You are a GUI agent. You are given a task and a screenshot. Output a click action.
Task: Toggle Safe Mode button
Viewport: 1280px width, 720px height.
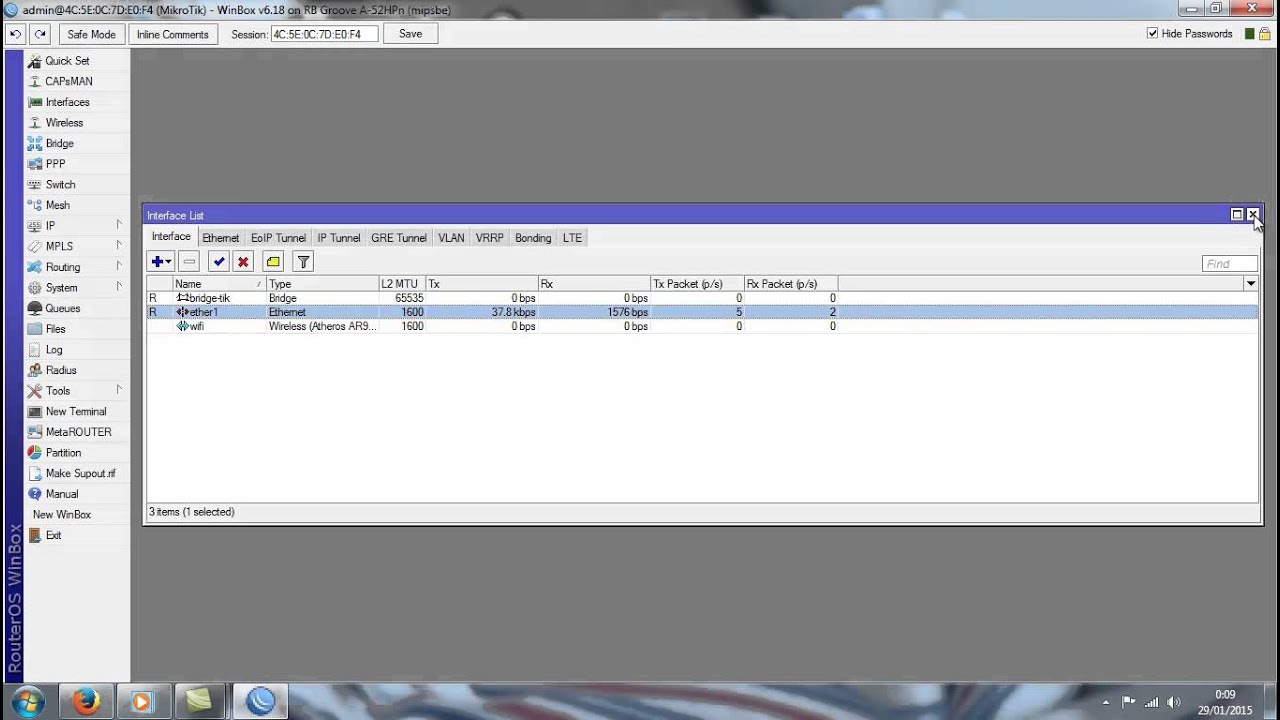(91, 34)
